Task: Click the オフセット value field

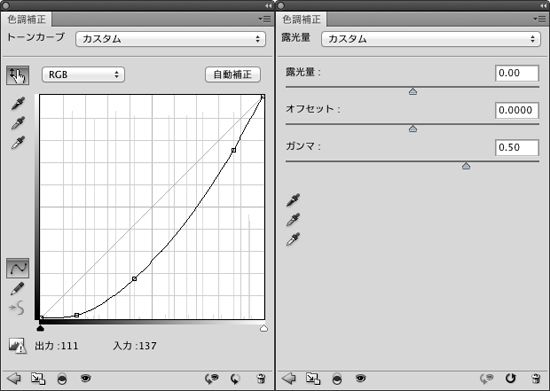Action: click(x=517, y=110)
